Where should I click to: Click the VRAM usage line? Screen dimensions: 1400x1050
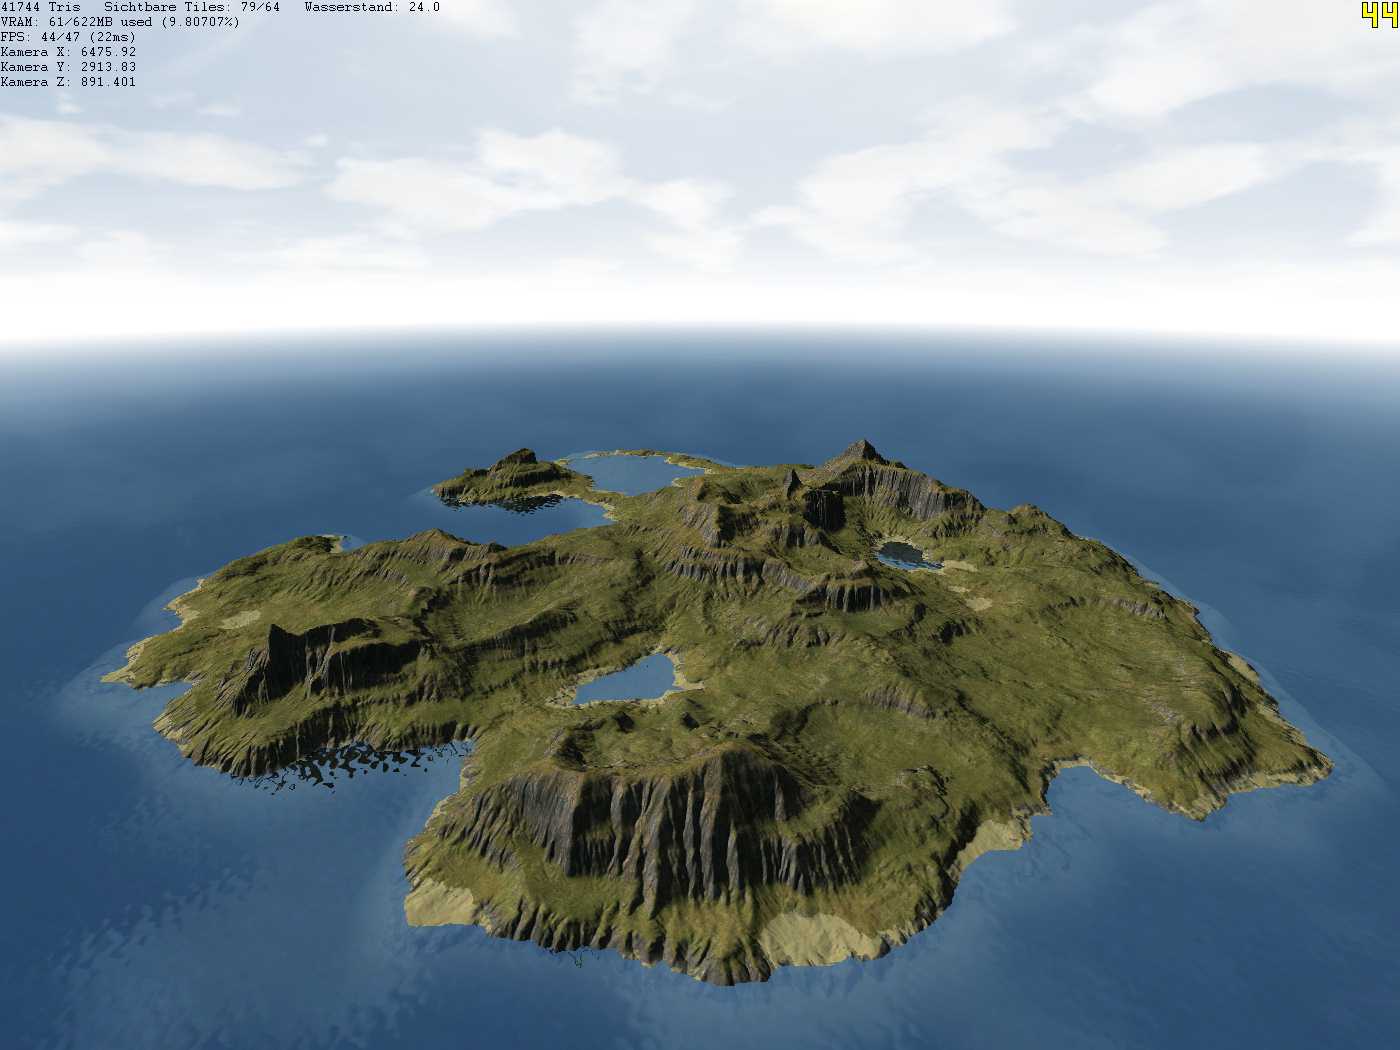tap(120, 22)
